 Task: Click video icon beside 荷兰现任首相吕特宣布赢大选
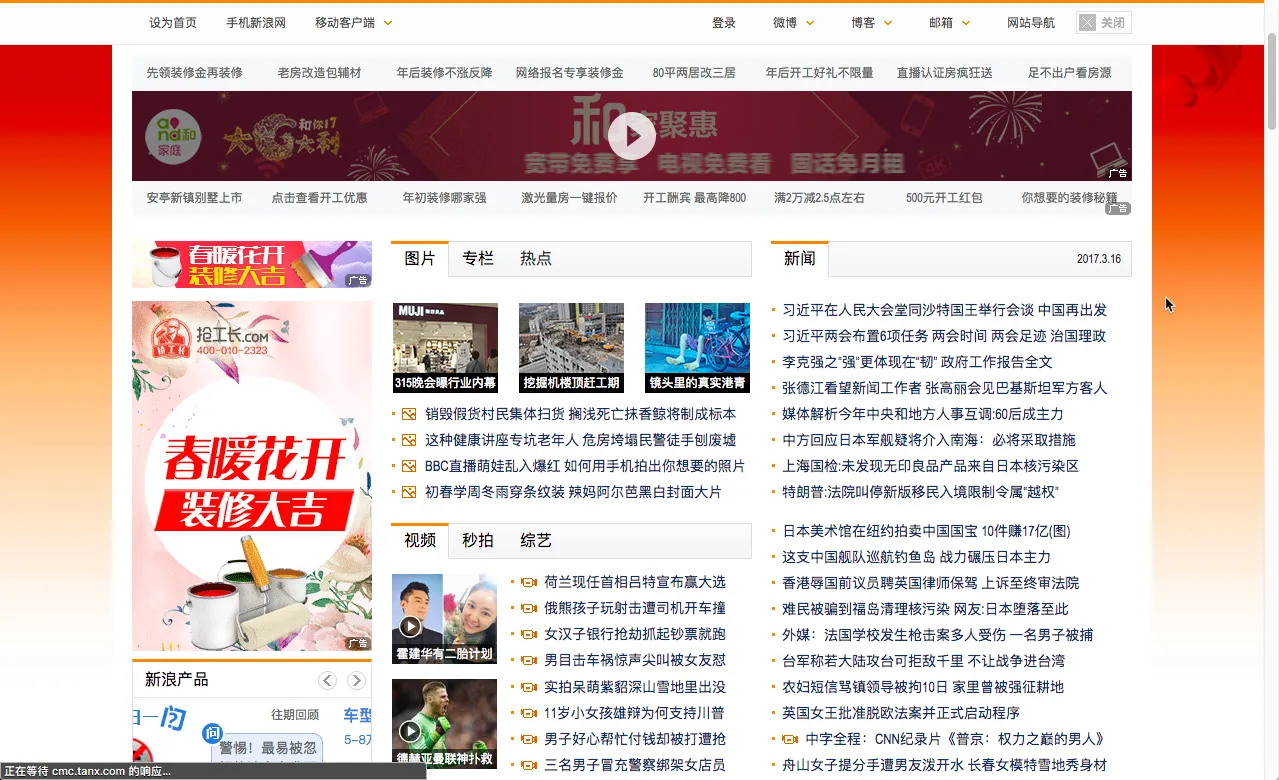[x=529, y=582]
